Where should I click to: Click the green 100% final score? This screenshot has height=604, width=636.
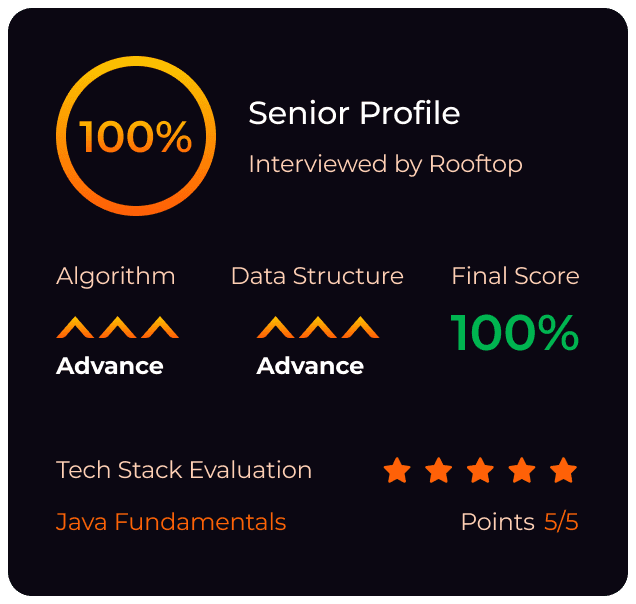515,333
